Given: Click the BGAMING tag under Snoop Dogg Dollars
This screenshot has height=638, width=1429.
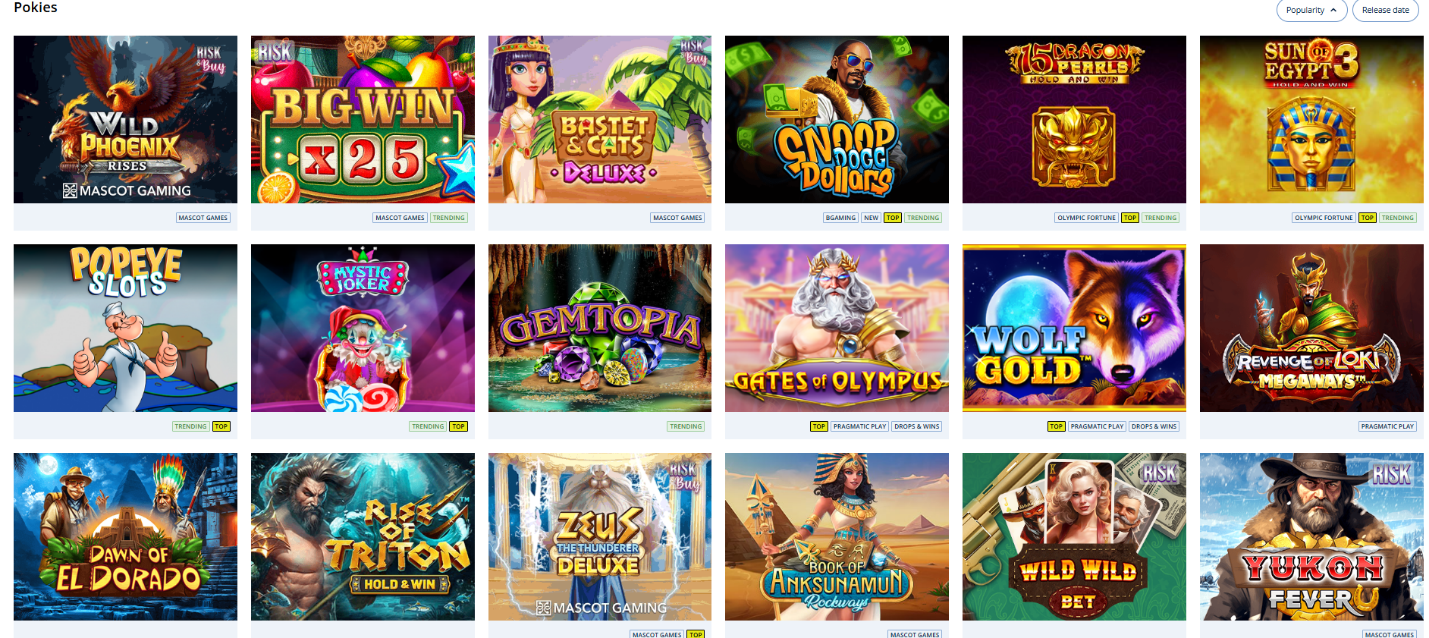Looking at the screenshot, I should point(840,218).
